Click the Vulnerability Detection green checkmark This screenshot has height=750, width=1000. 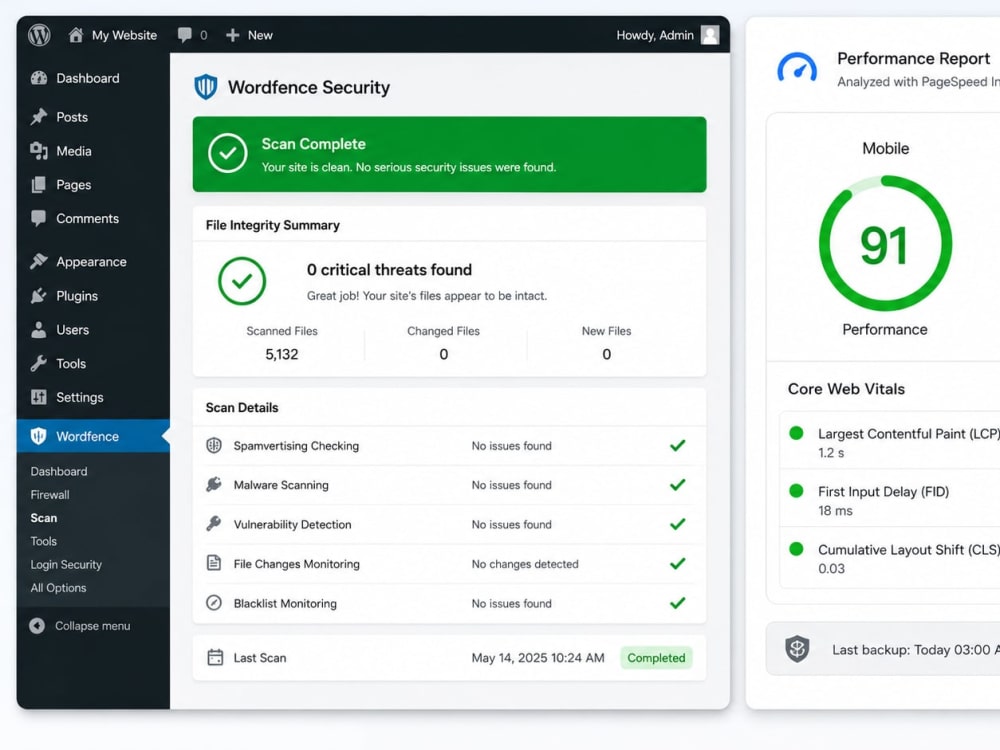pyautogui.click(x=678, y=524)
